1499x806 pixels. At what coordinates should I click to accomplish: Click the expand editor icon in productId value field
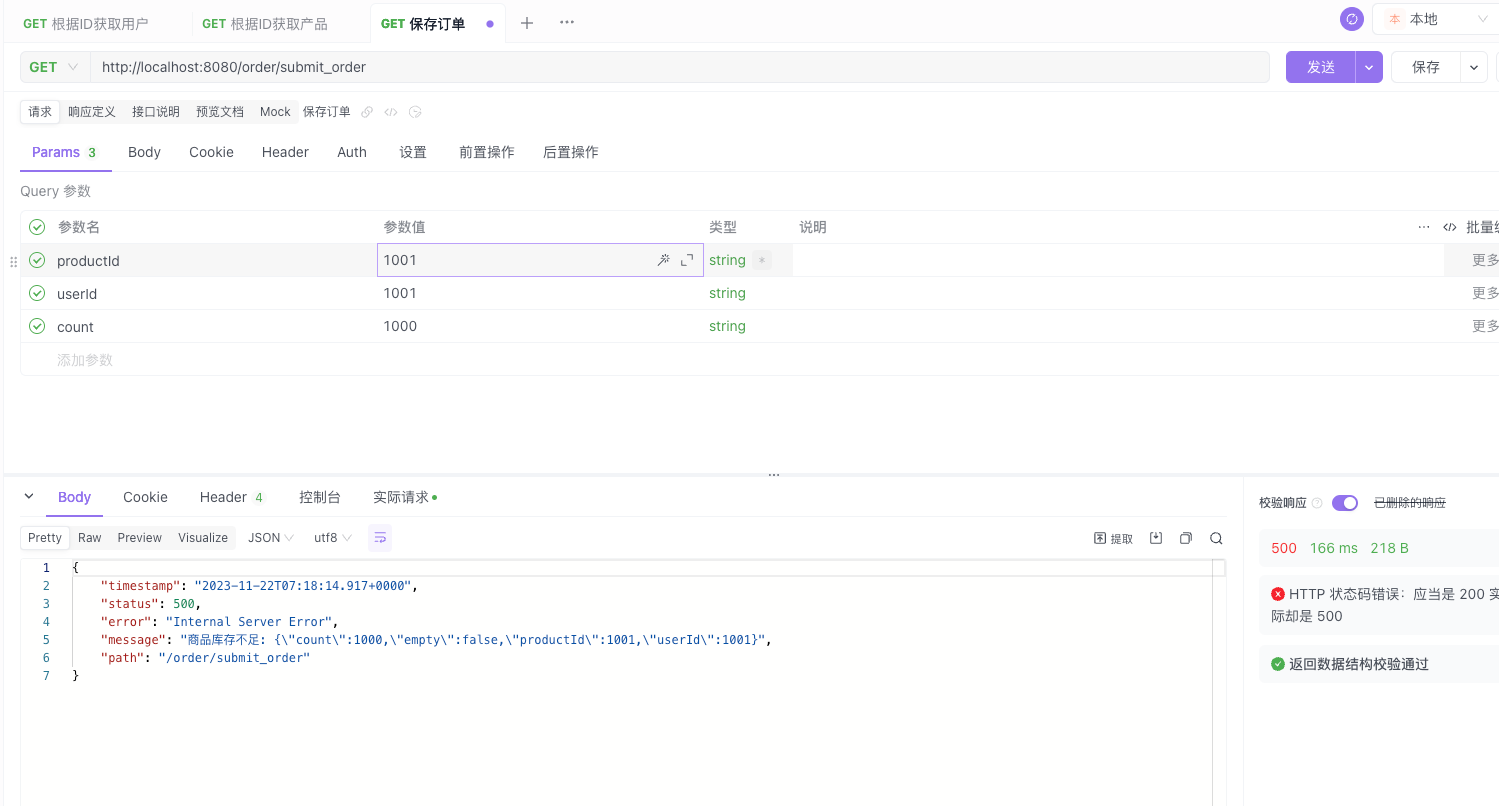tap(687, 260)
